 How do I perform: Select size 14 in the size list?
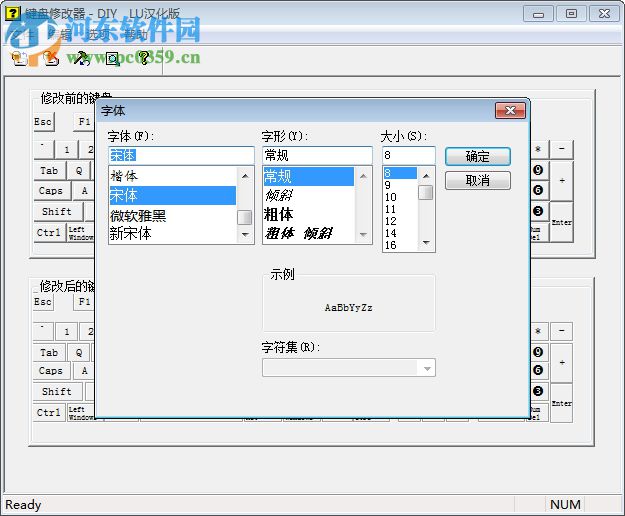[x=400, y=233]
